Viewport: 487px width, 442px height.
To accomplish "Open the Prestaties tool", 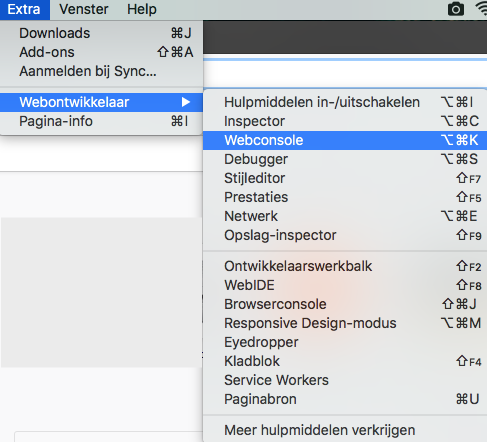I will click(x=345, y=197).
